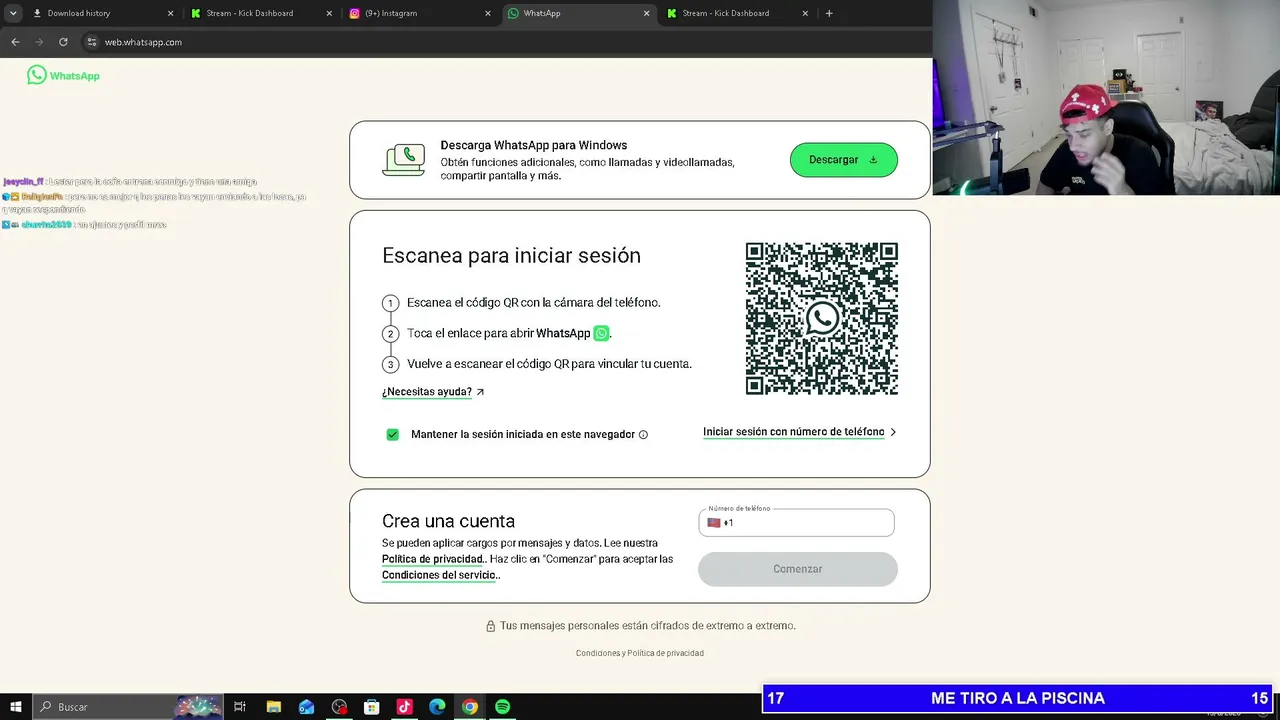This screenshot has height=720, width=1280.
Task: Open Política de privacidad link in Crea una cuenta
Action: tap(433, 559)
